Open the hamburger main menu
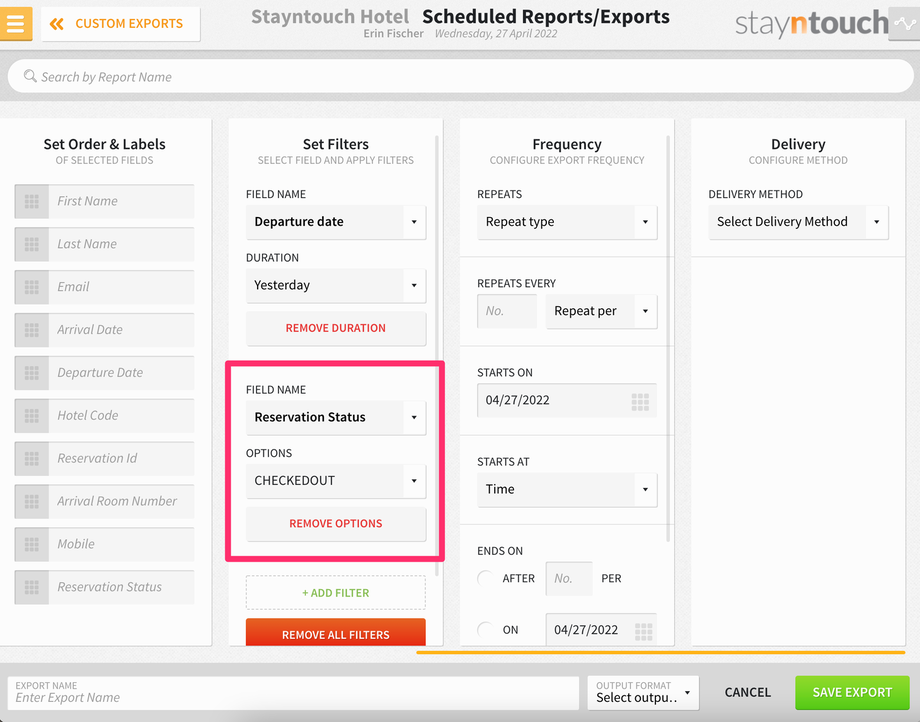Viewport: 920px width, 722px height. coord(15,23)
